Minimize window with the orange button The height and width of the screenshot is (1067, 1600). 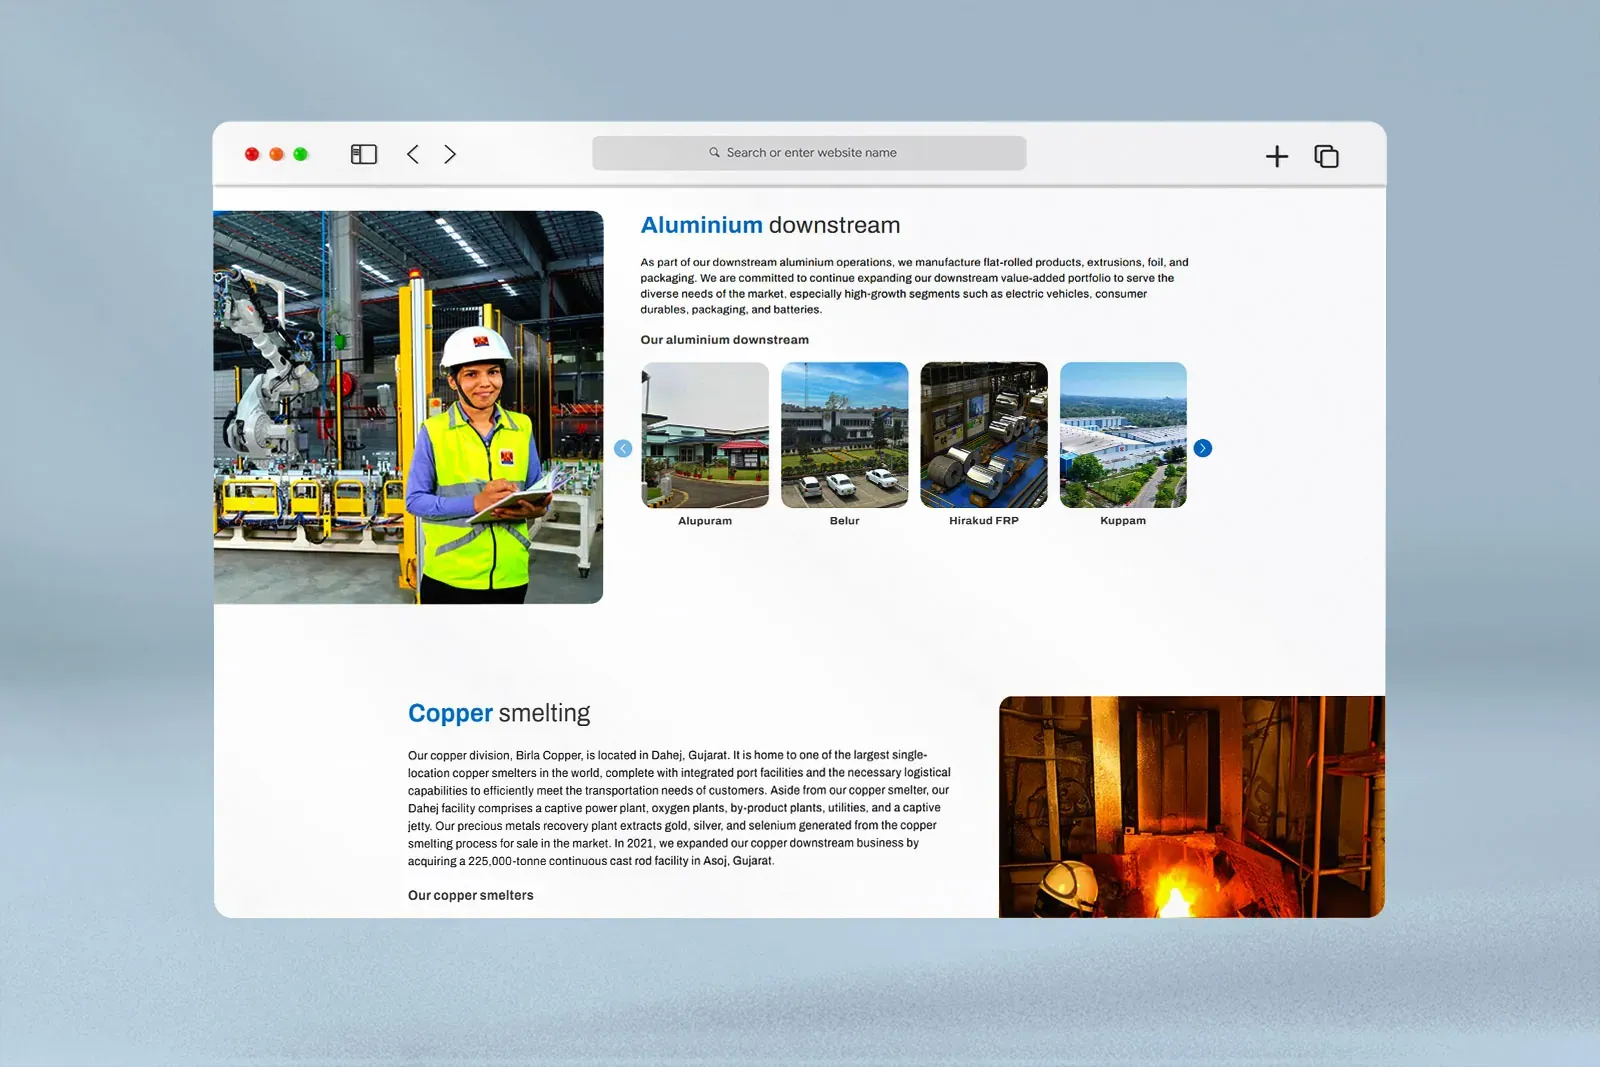pos(276,154)
